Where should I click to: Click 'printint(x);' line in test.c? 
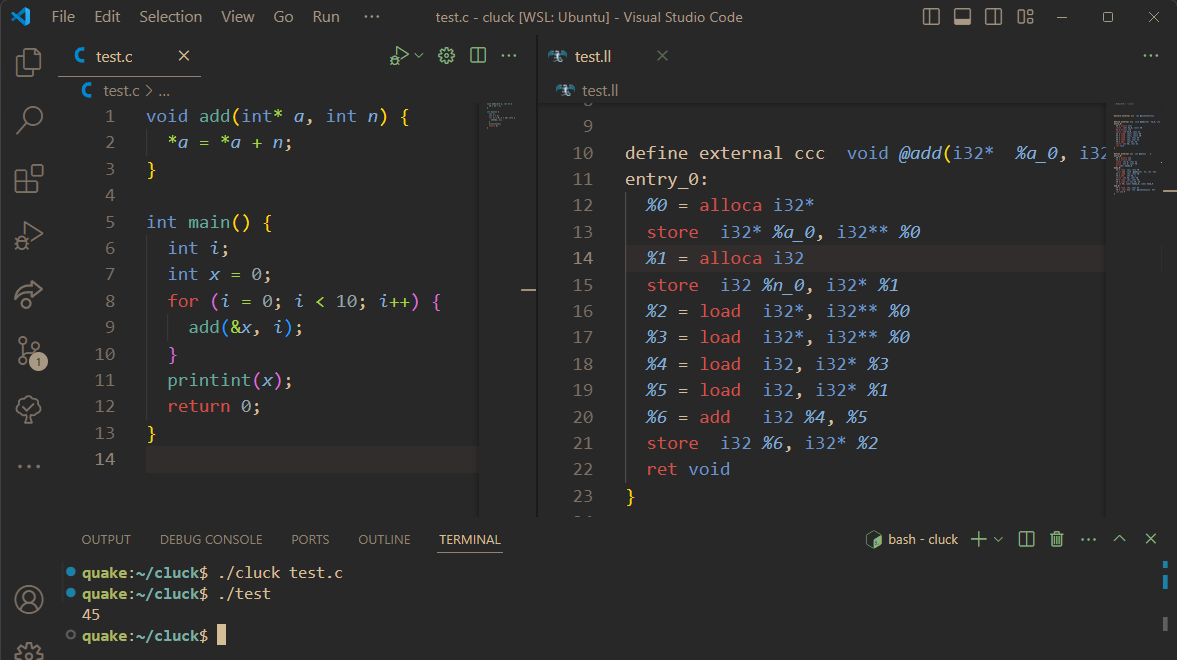click(230, 380)
